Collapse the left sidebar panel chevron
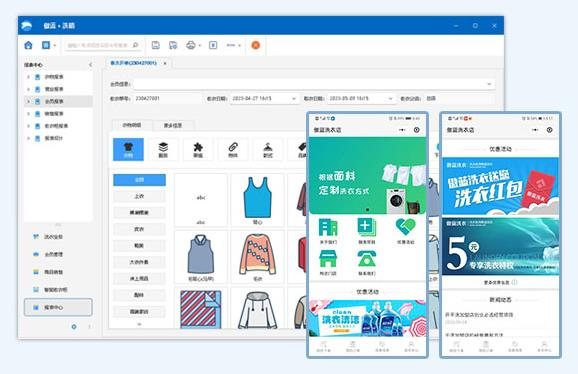Viewport: 578px width, 374px height. pos(91,65)
